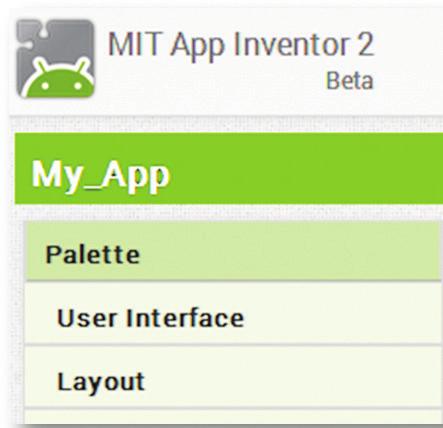Click the white header area beside the title

(x=410, y=60)
